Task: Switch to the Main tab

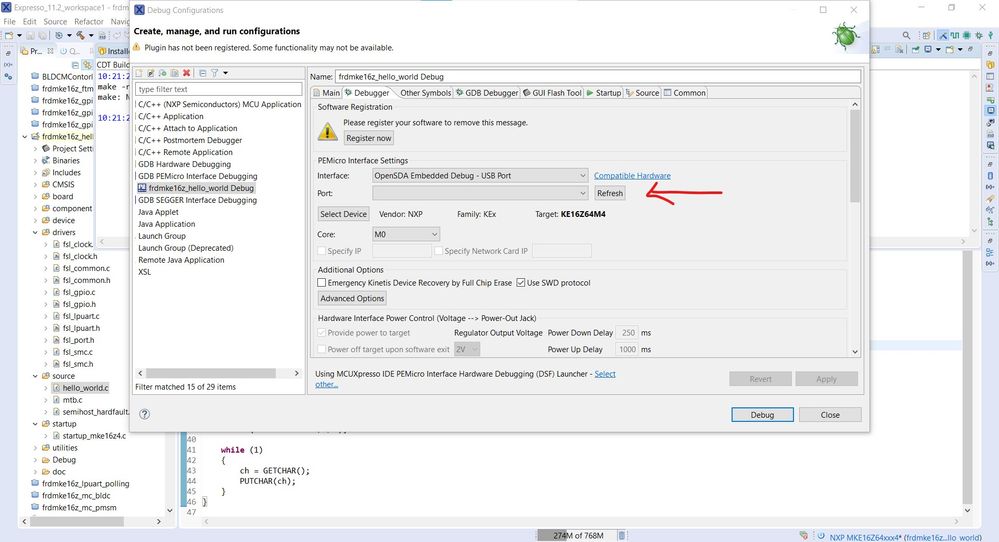Action: coord(326,93)
